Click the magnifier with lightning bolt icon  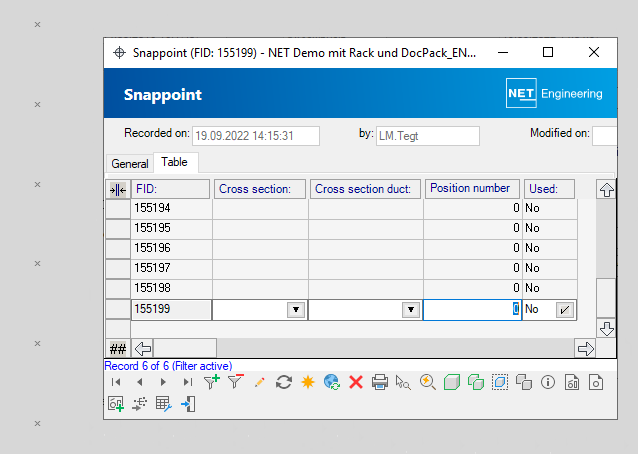point(428,382)
